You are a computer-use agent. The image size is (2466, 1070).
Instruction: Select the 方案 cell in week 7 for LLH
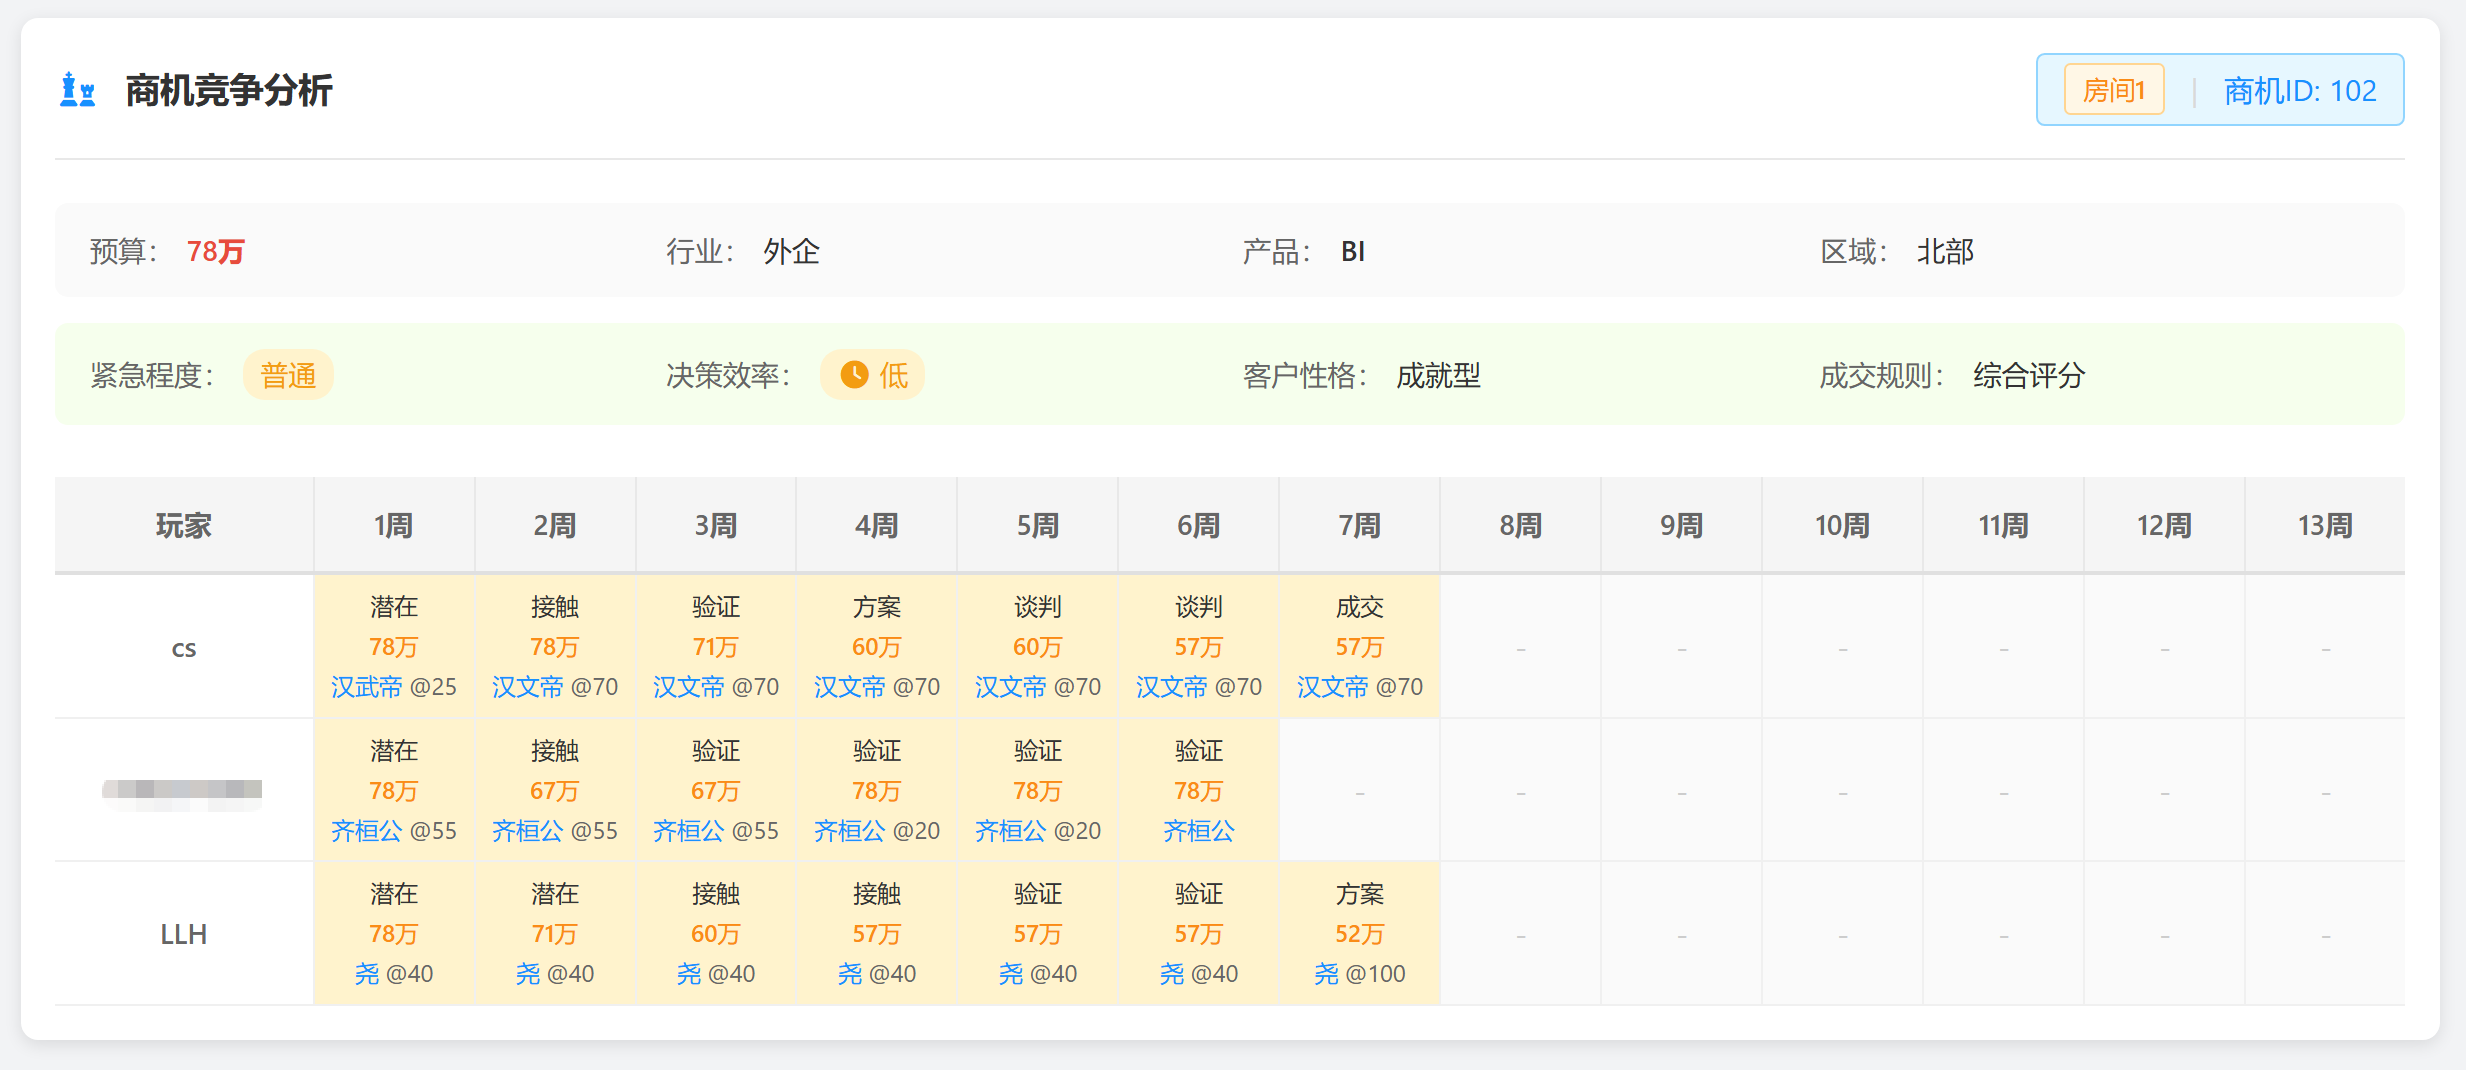pyautogui.click(x=1358, y=893)
